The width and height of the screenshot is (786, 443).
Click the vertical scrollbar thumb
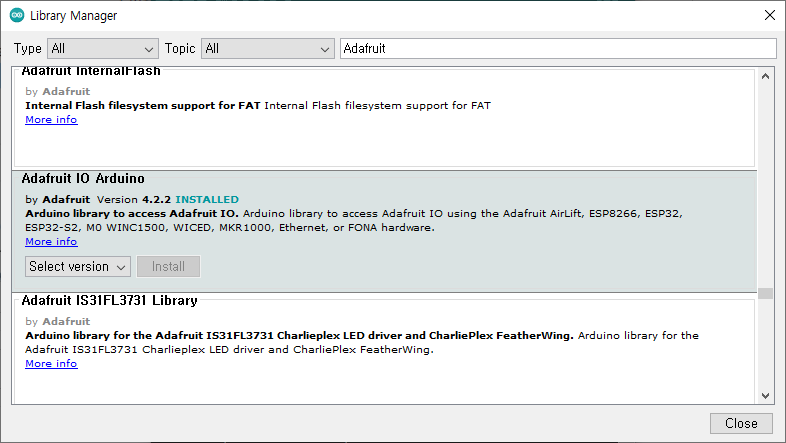pos(765,293)
